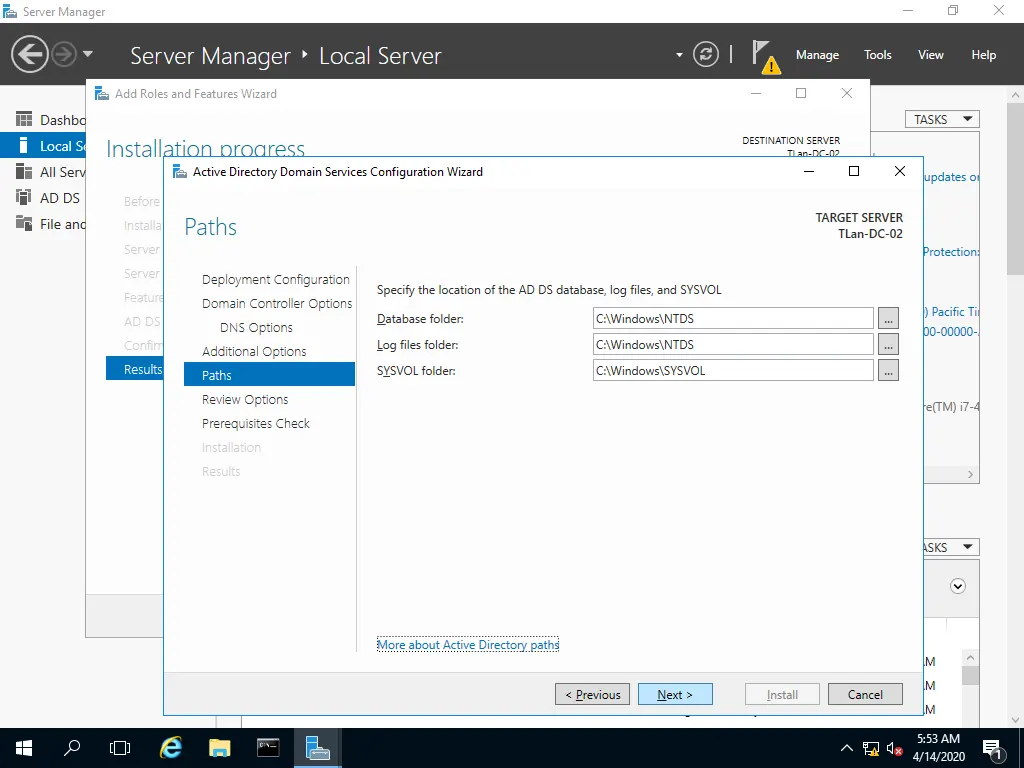
Task: Open Command Prompt from the taskbar
Action: click(x=268, y=748)
